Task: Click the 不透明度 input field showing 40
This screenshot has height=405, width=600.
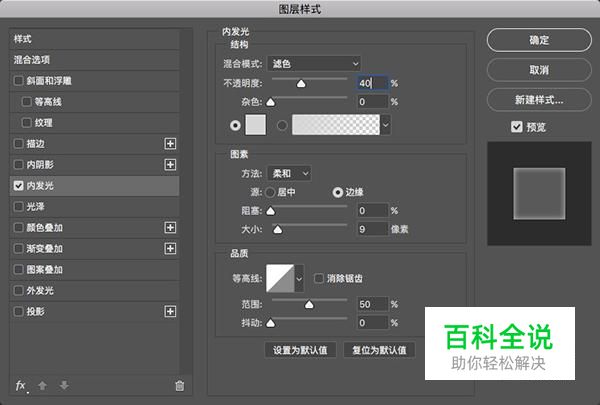Action: point(373,83)
